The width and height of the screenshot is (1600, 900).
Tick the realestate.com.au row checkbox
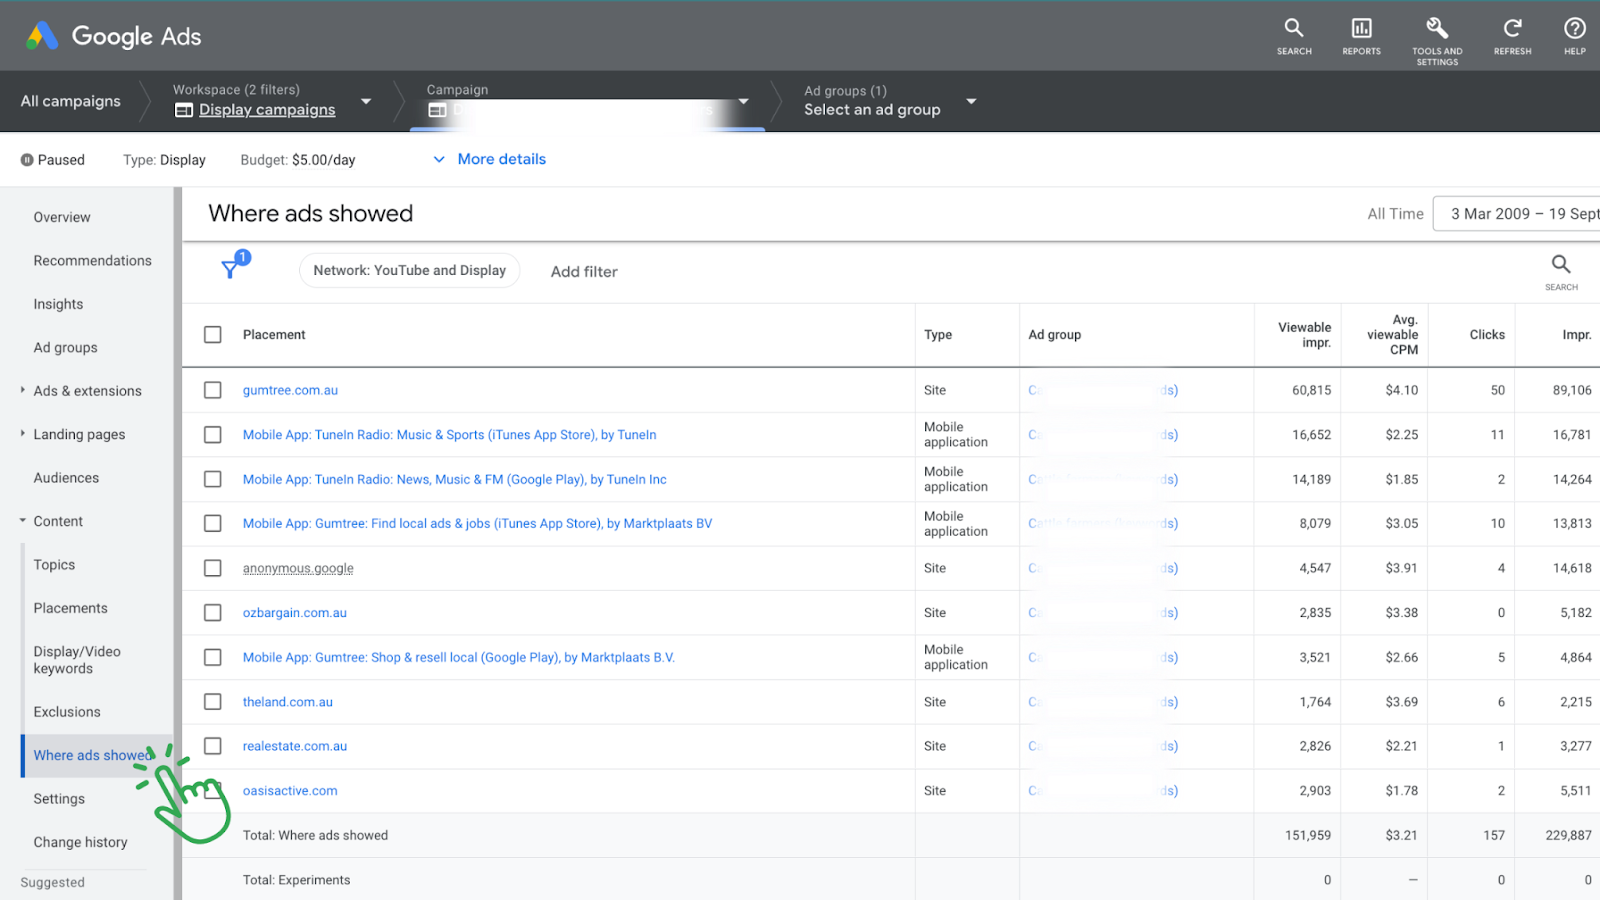(x=213, y=746)
